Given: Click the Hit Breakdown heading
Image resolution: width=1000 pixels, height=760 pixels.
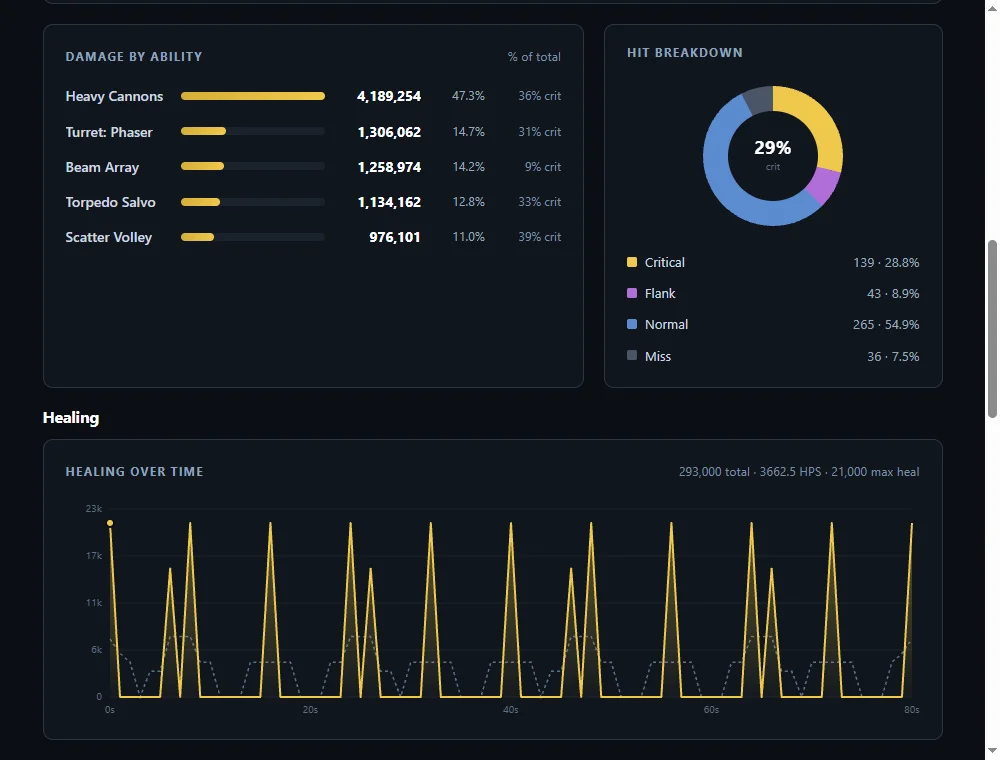Looking at the screenshot, I should coord(684,53).
